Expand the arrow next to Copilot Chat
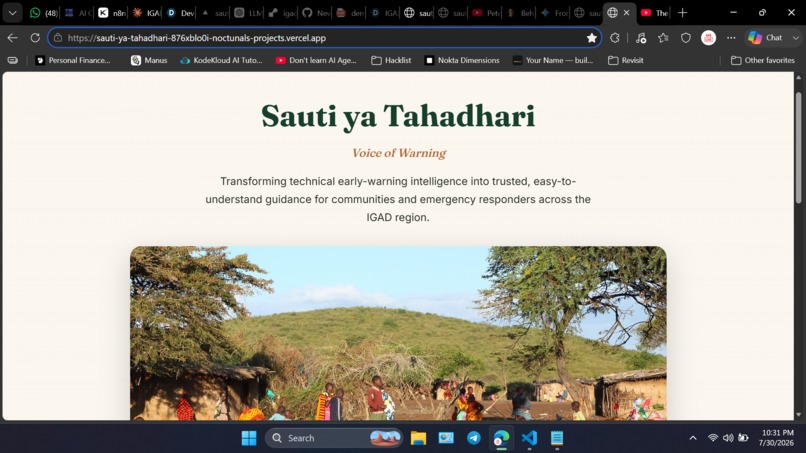 click(x=796, y=38)
